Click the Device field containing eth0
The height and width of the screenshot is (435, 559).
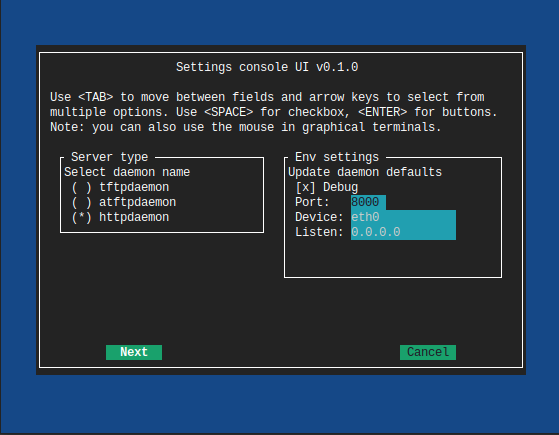click(x=403, y=217)
